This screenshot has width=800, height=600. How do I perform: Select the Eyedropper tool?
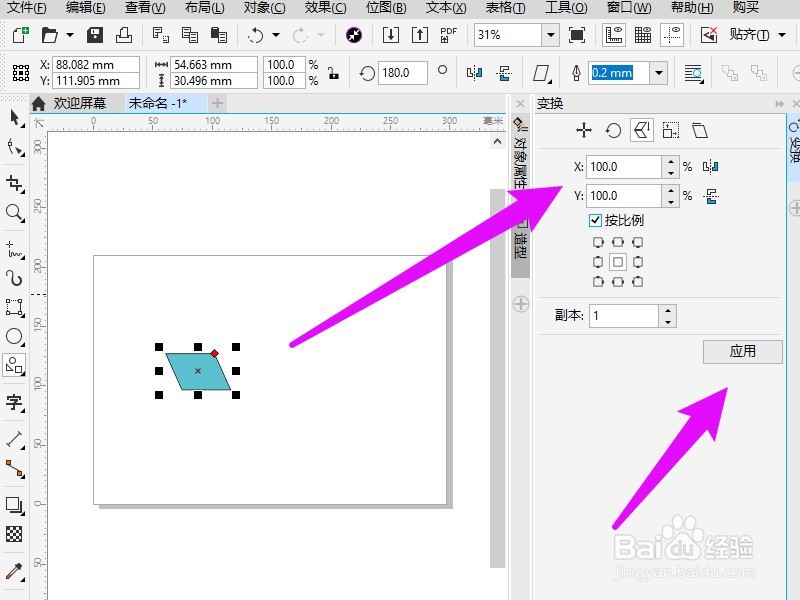15,571
